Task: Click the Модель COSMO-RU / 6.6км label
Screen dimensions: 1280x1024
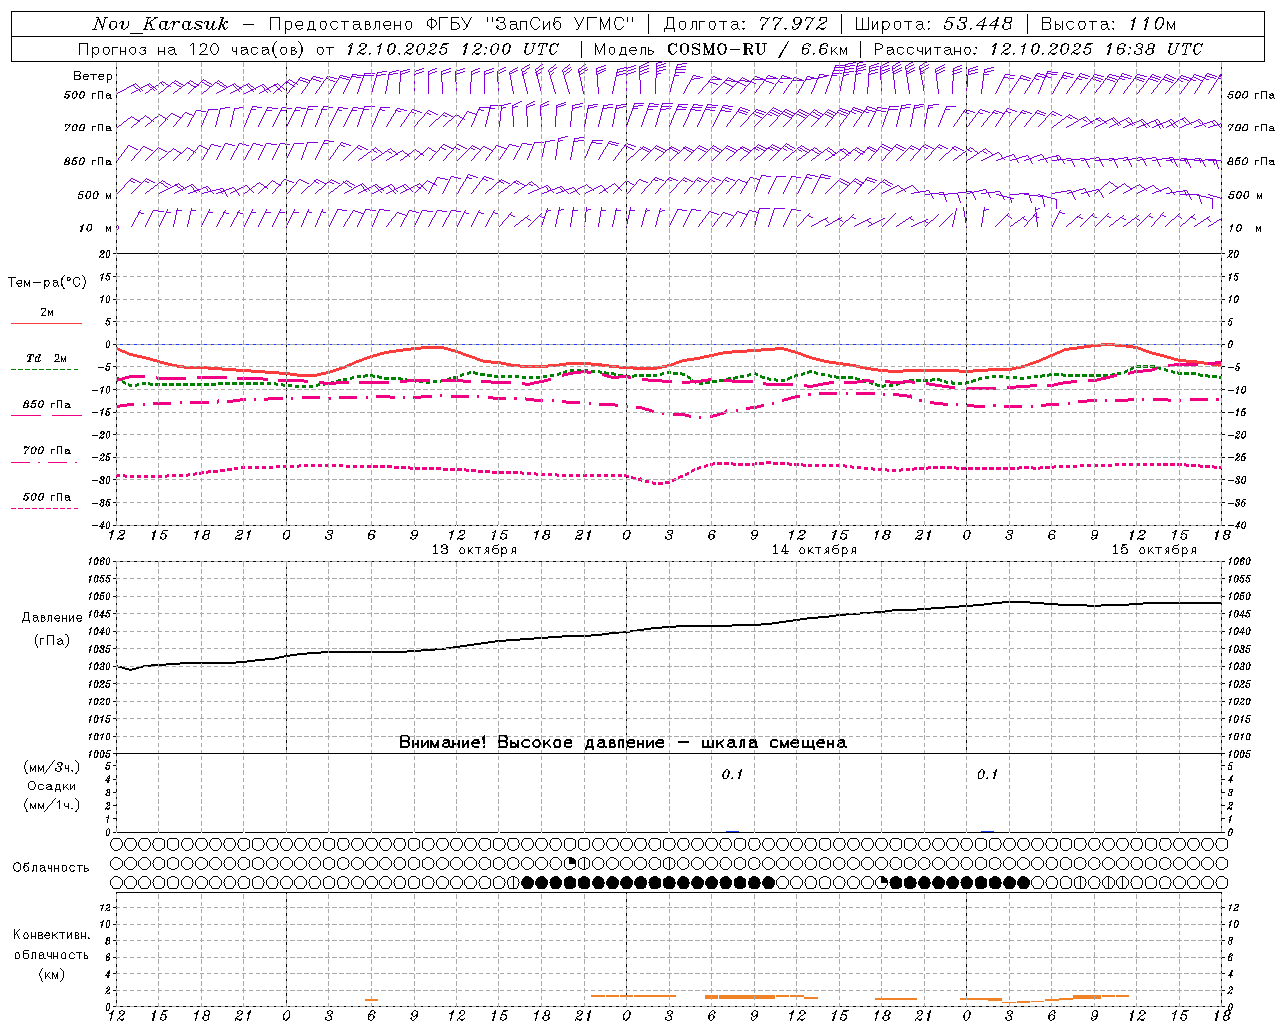Action: pyautogui.click(x=721, y=49)
